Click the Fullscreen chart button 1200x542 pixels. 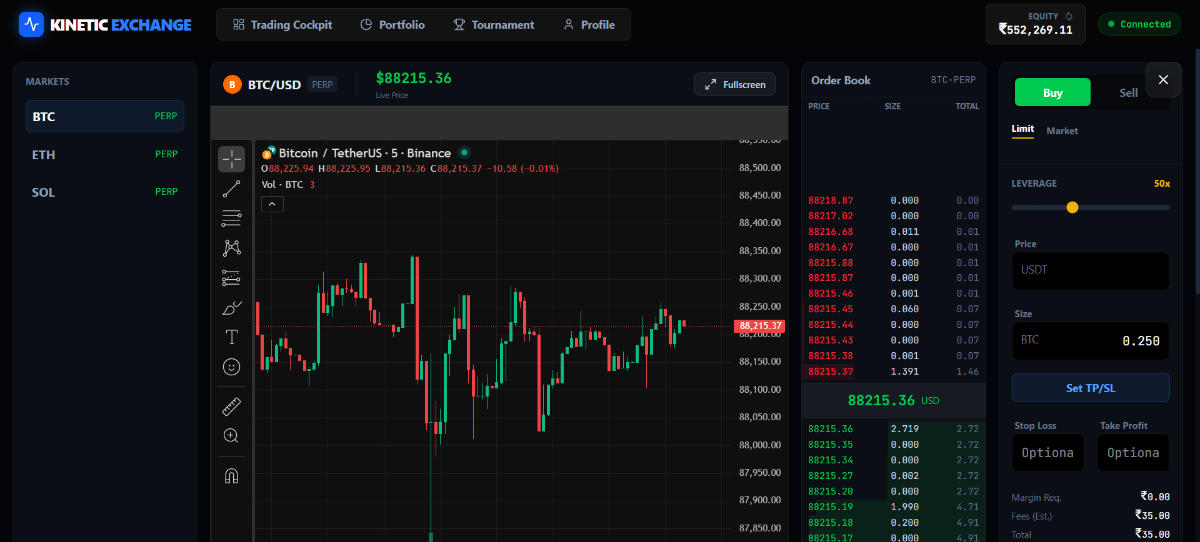pyautogui.click(x=734, y=85)
